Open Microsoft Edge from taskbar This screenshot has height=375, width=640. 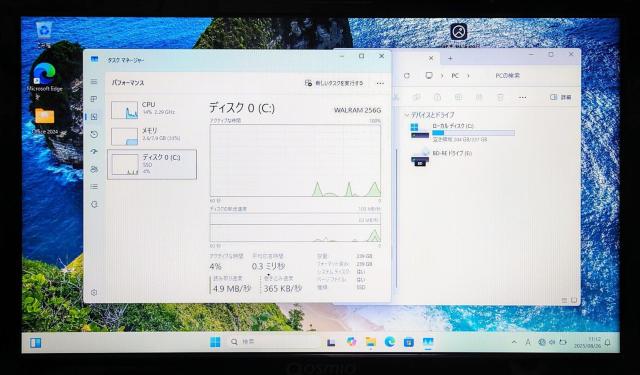[x=390, y=342]
